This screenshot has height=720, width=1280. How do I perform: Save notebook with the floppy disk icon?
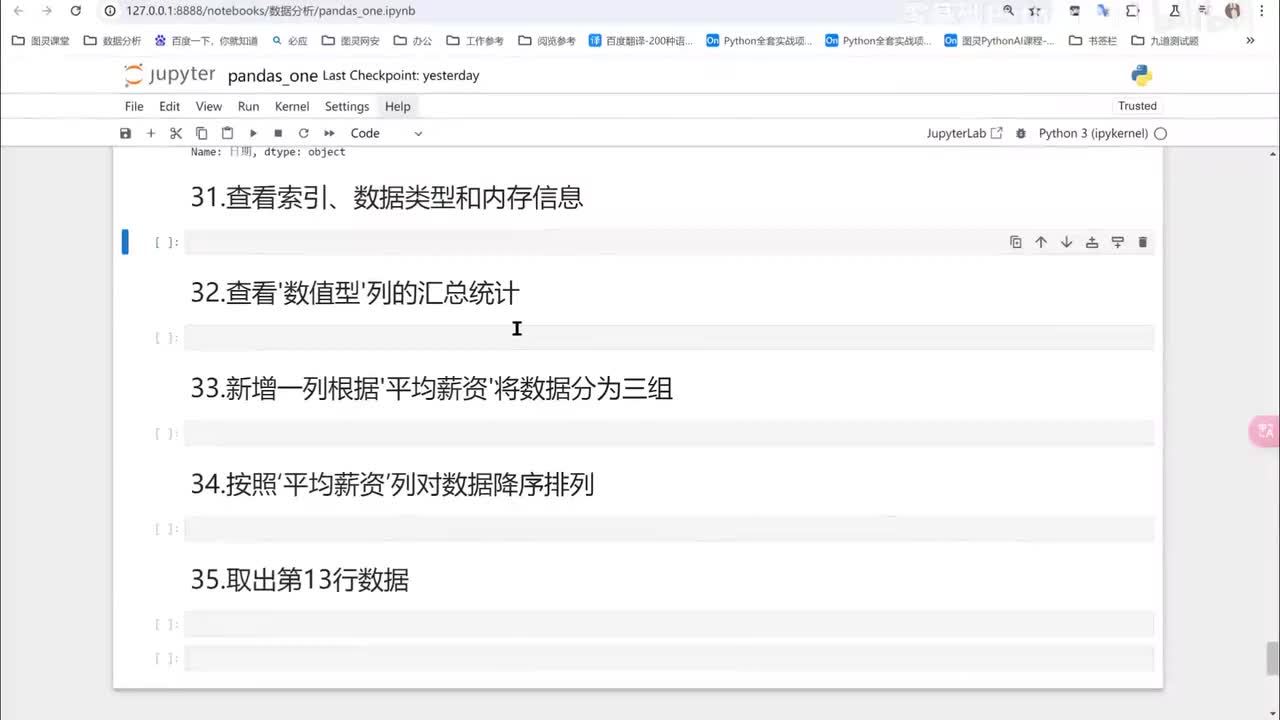coord(125,133)
